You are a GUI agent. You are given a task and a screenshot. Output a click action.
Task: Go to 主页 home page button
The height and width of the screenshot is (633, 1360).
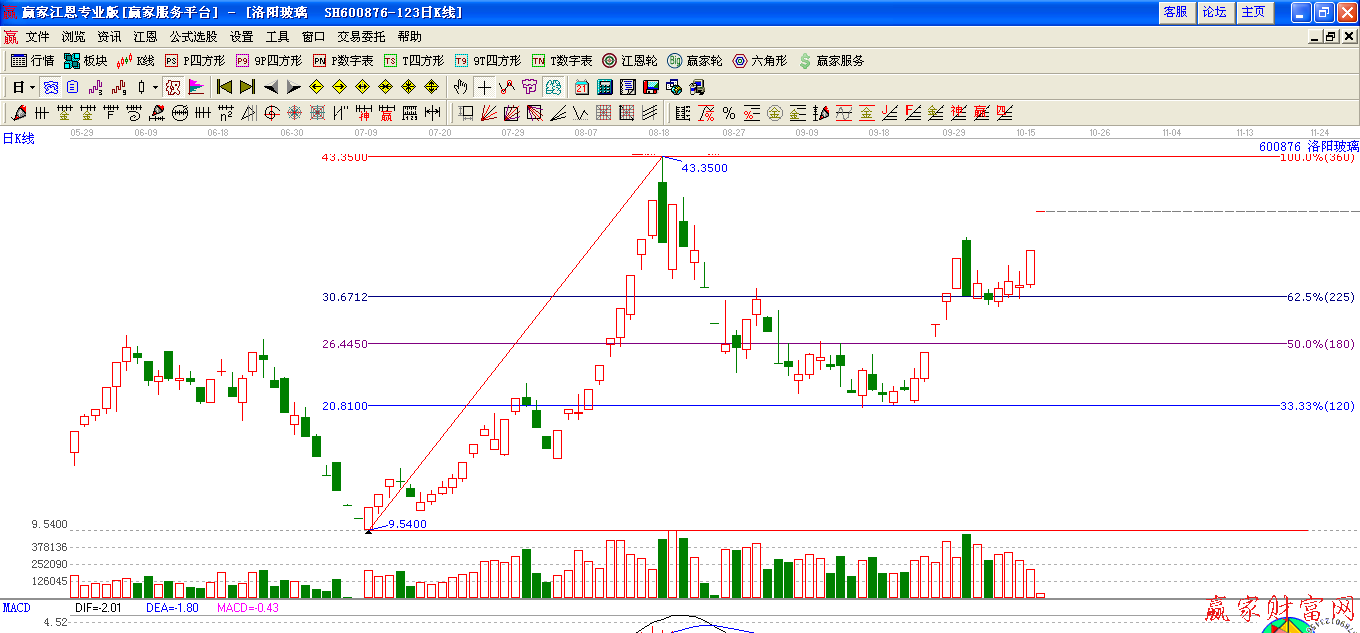point(1253,12)
